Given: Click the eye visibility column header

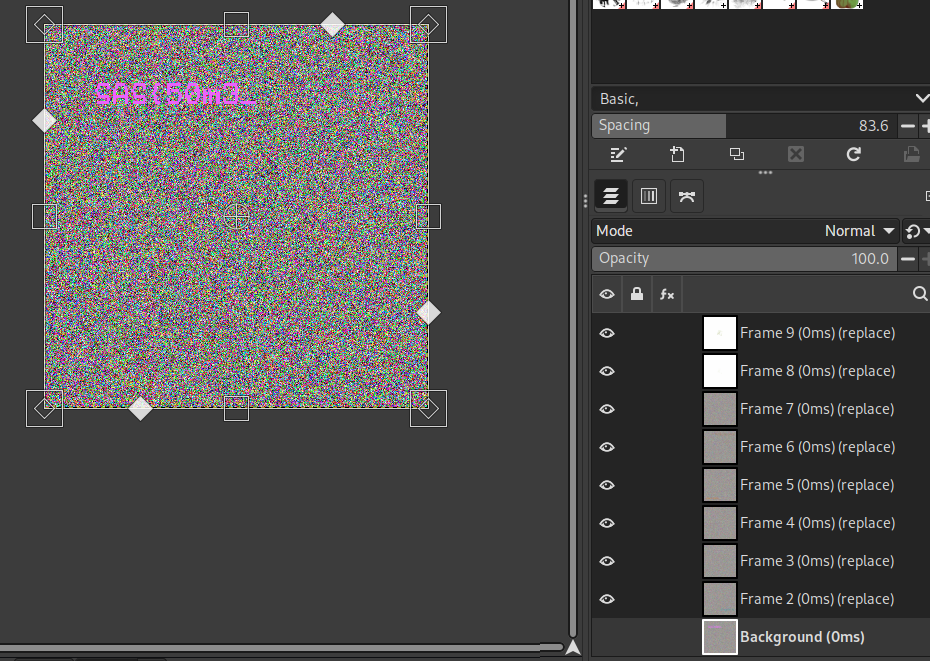Looking at the screenshot, I should click(607, 294).
